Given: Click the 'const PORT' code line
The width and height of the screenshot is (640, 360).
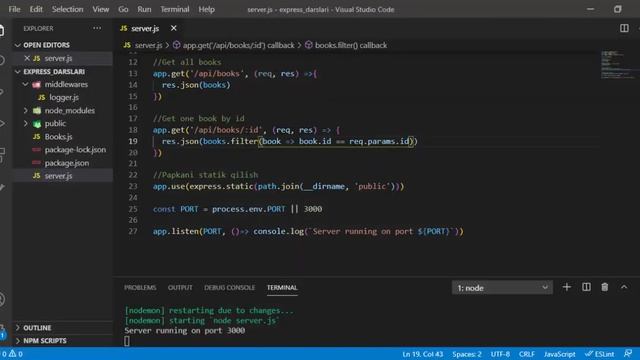Looking at the screenshot, I should [x=237, y=209].
